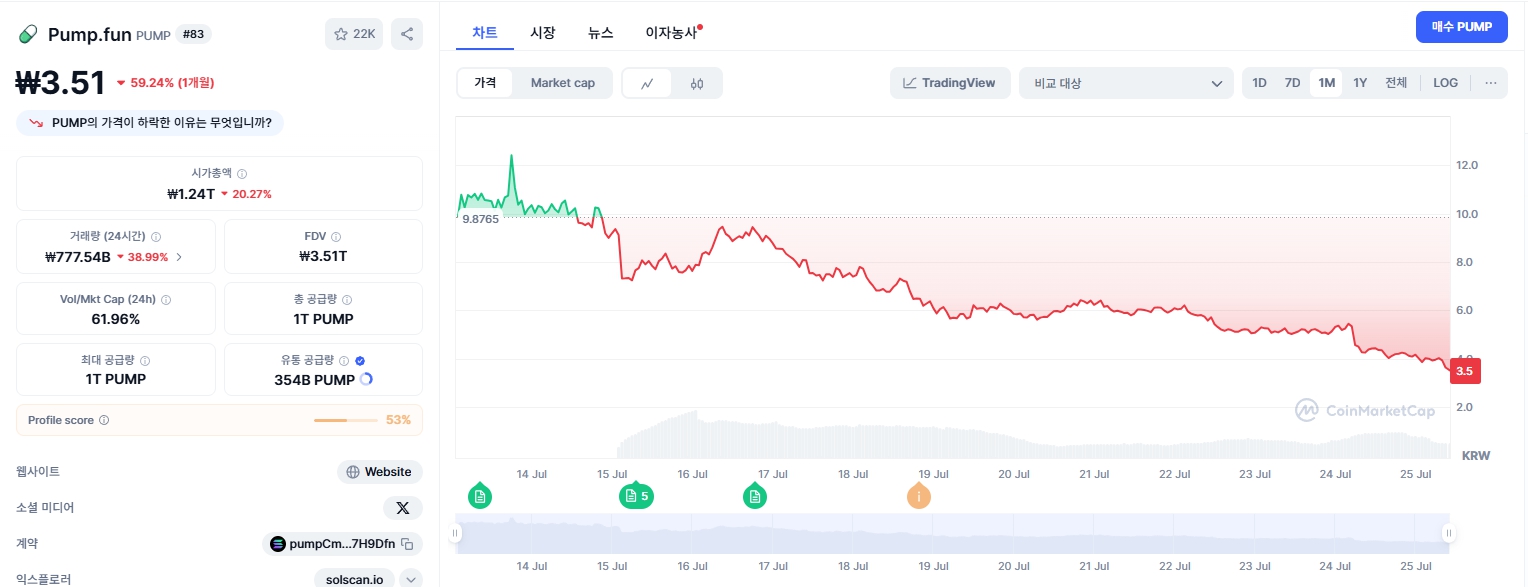Image resolution: width=1528 pixels, height=587 pixels.
Task: Switch to candlestick chart icon
Action: point(697,83)
